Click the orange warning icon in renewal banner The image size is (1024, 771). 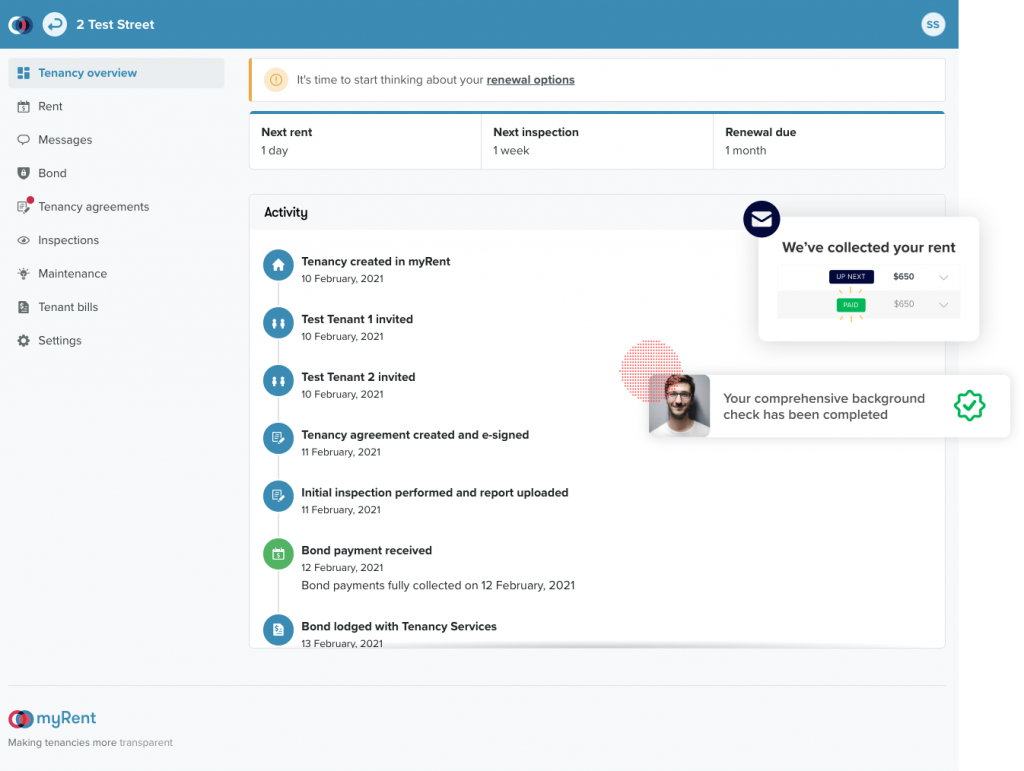tap(276, 80)
